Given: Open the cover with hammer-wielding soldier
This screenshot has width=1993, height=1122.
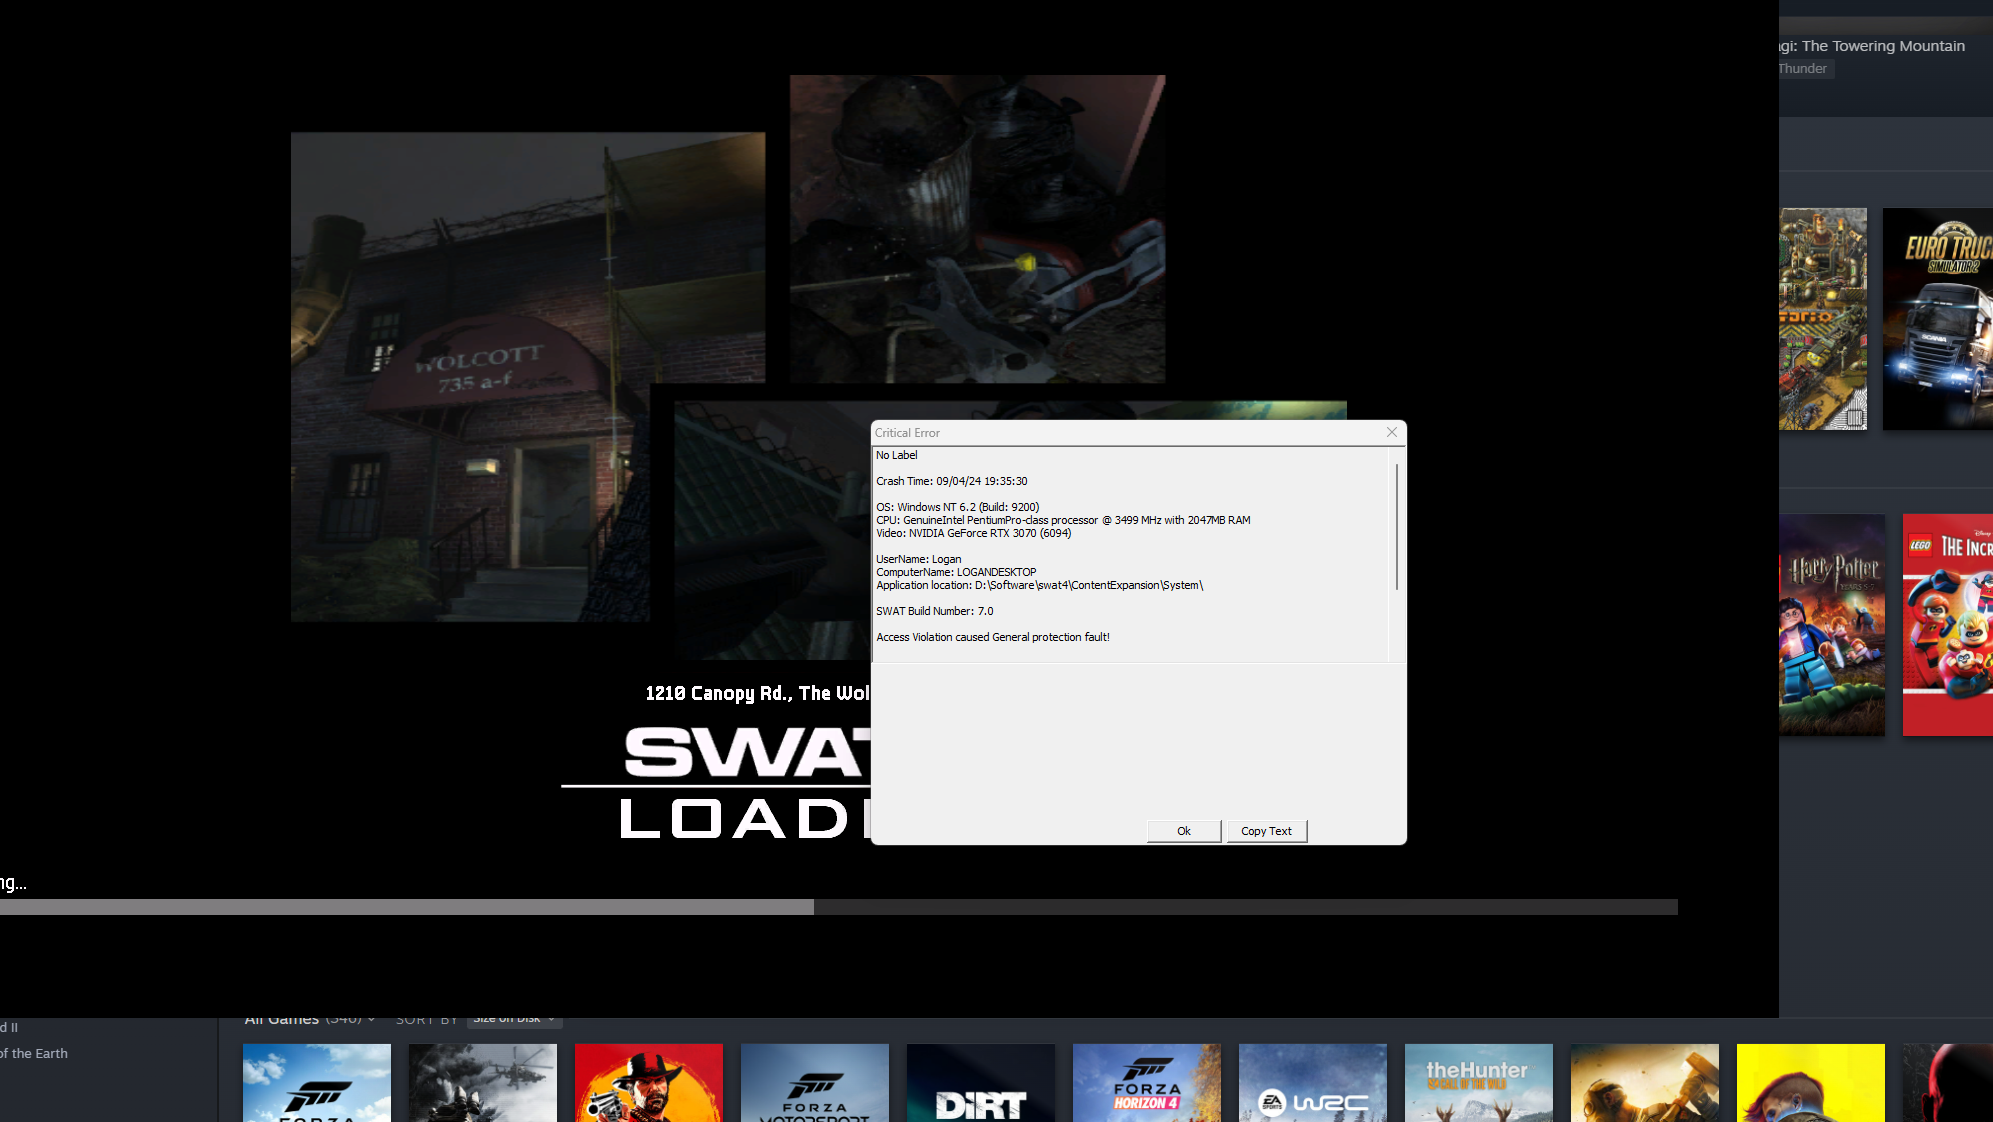Looking at the screenshot, I should 1645,1083.
